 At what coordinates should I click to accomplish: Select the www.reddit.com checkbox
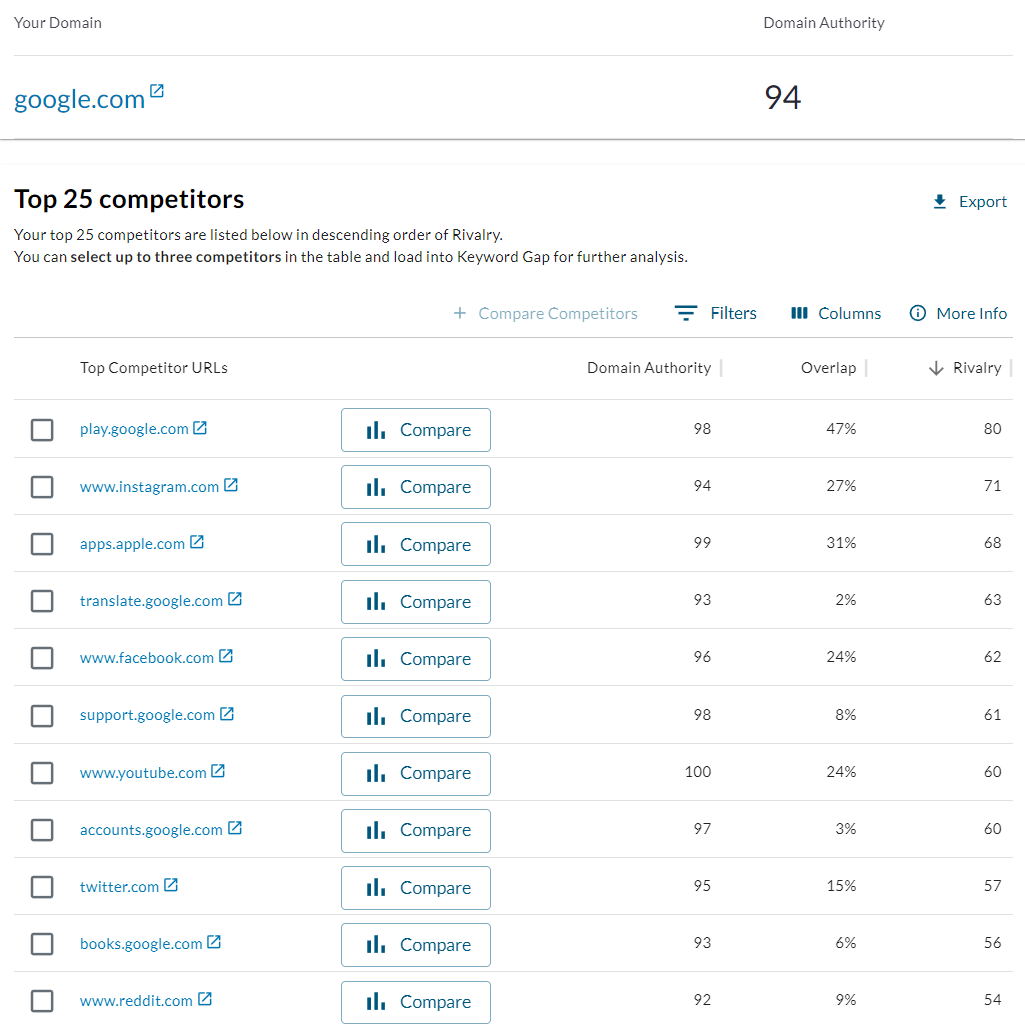pos(42,1001)
